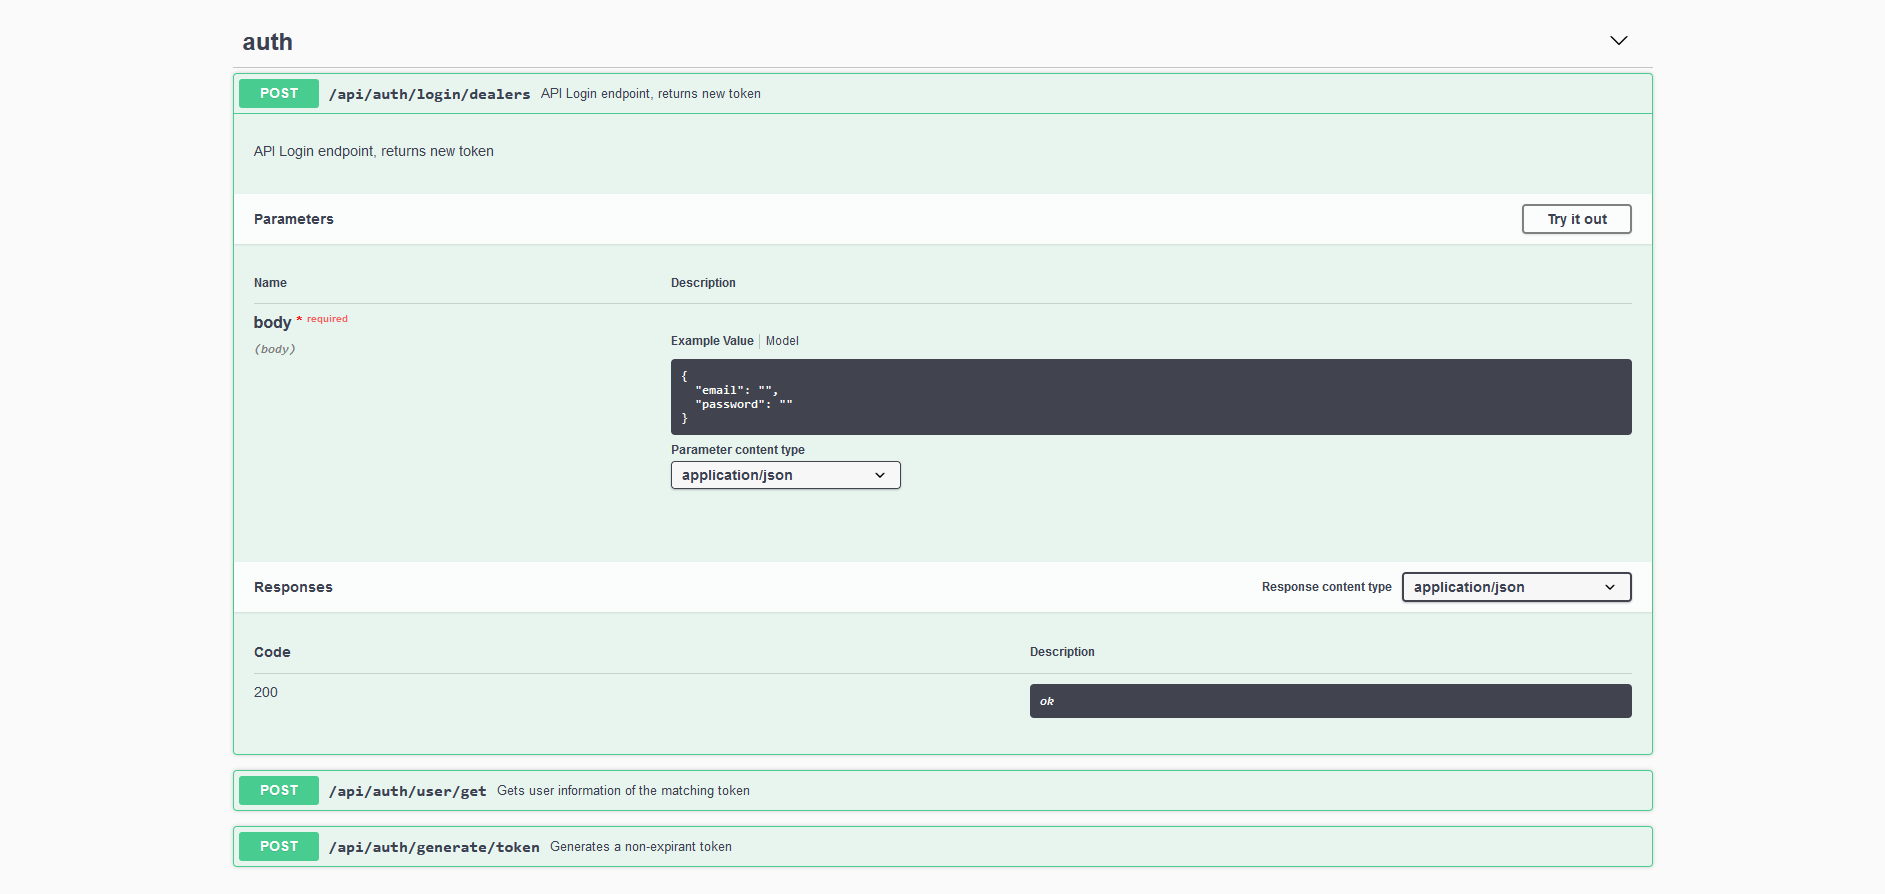The width and height of the screenshot is (1885, 894).
Task: Open the Response content type dropdown
Action: pos(1516,587)
